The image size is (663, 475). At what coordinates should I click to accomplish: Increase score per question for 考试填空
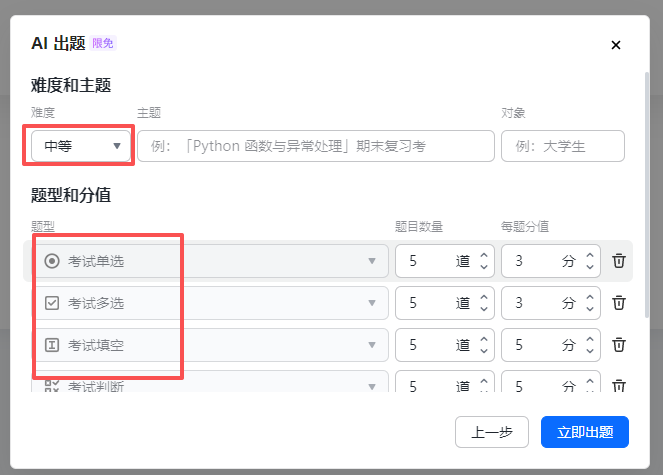point(590,339)
